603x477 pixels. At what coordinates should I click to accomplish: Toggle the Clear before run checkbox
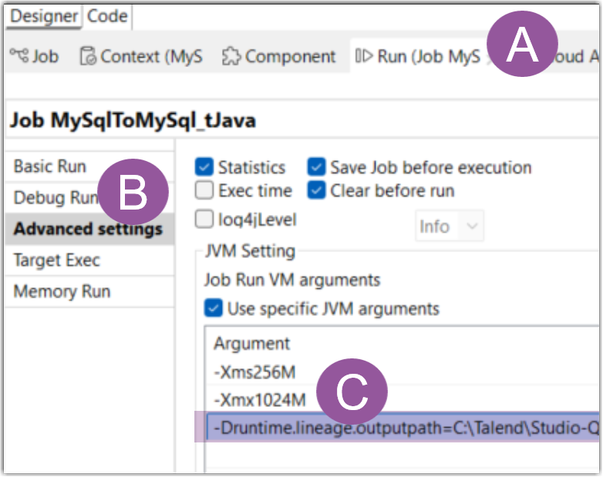click(x=316, y=190)
